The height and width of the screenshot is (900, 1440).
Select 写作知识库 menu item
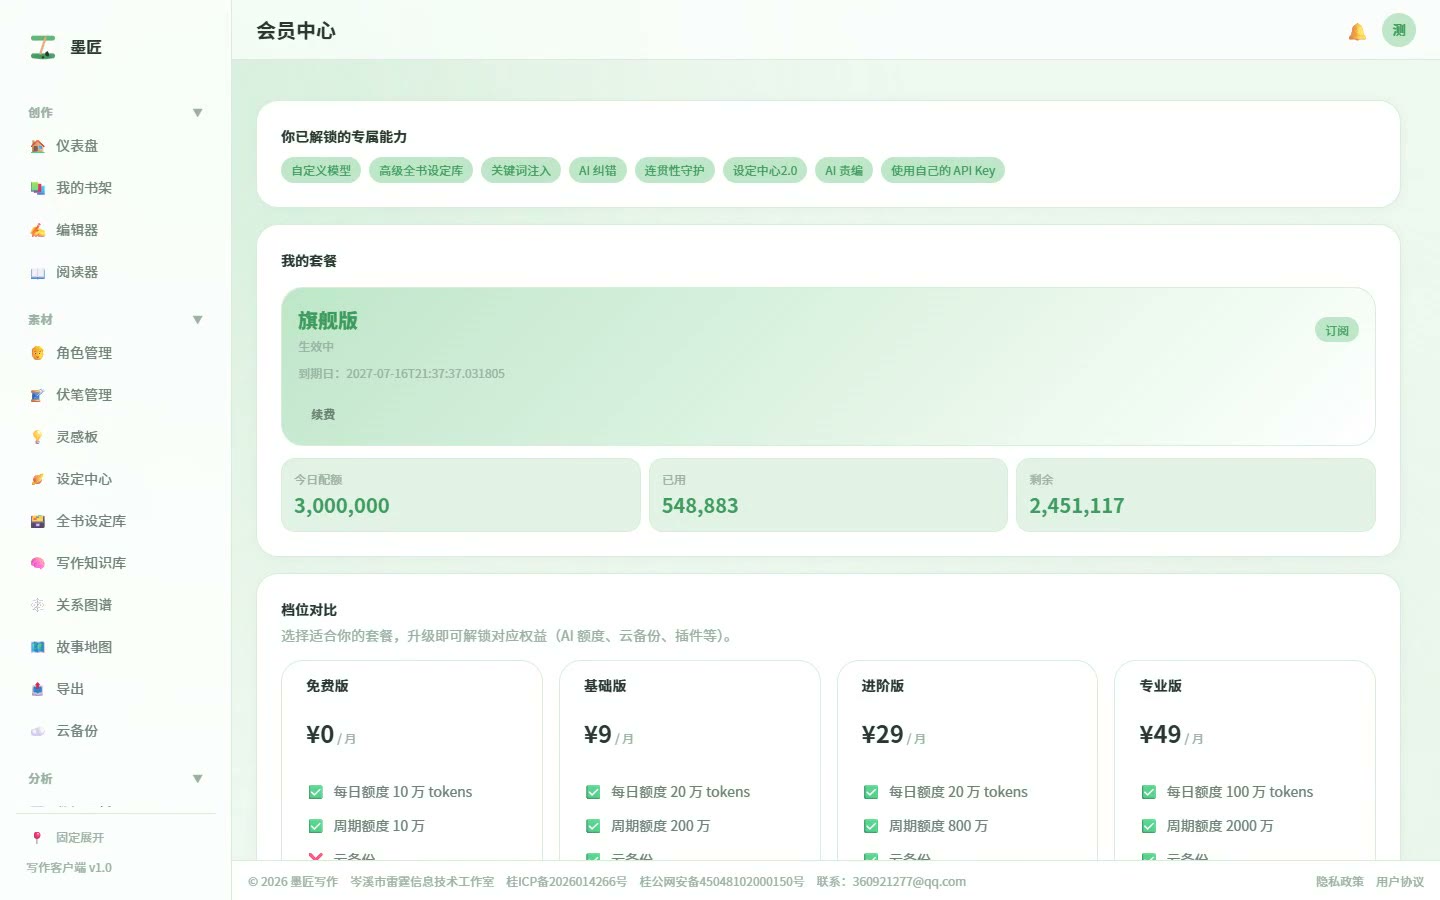tap(115, 563)
